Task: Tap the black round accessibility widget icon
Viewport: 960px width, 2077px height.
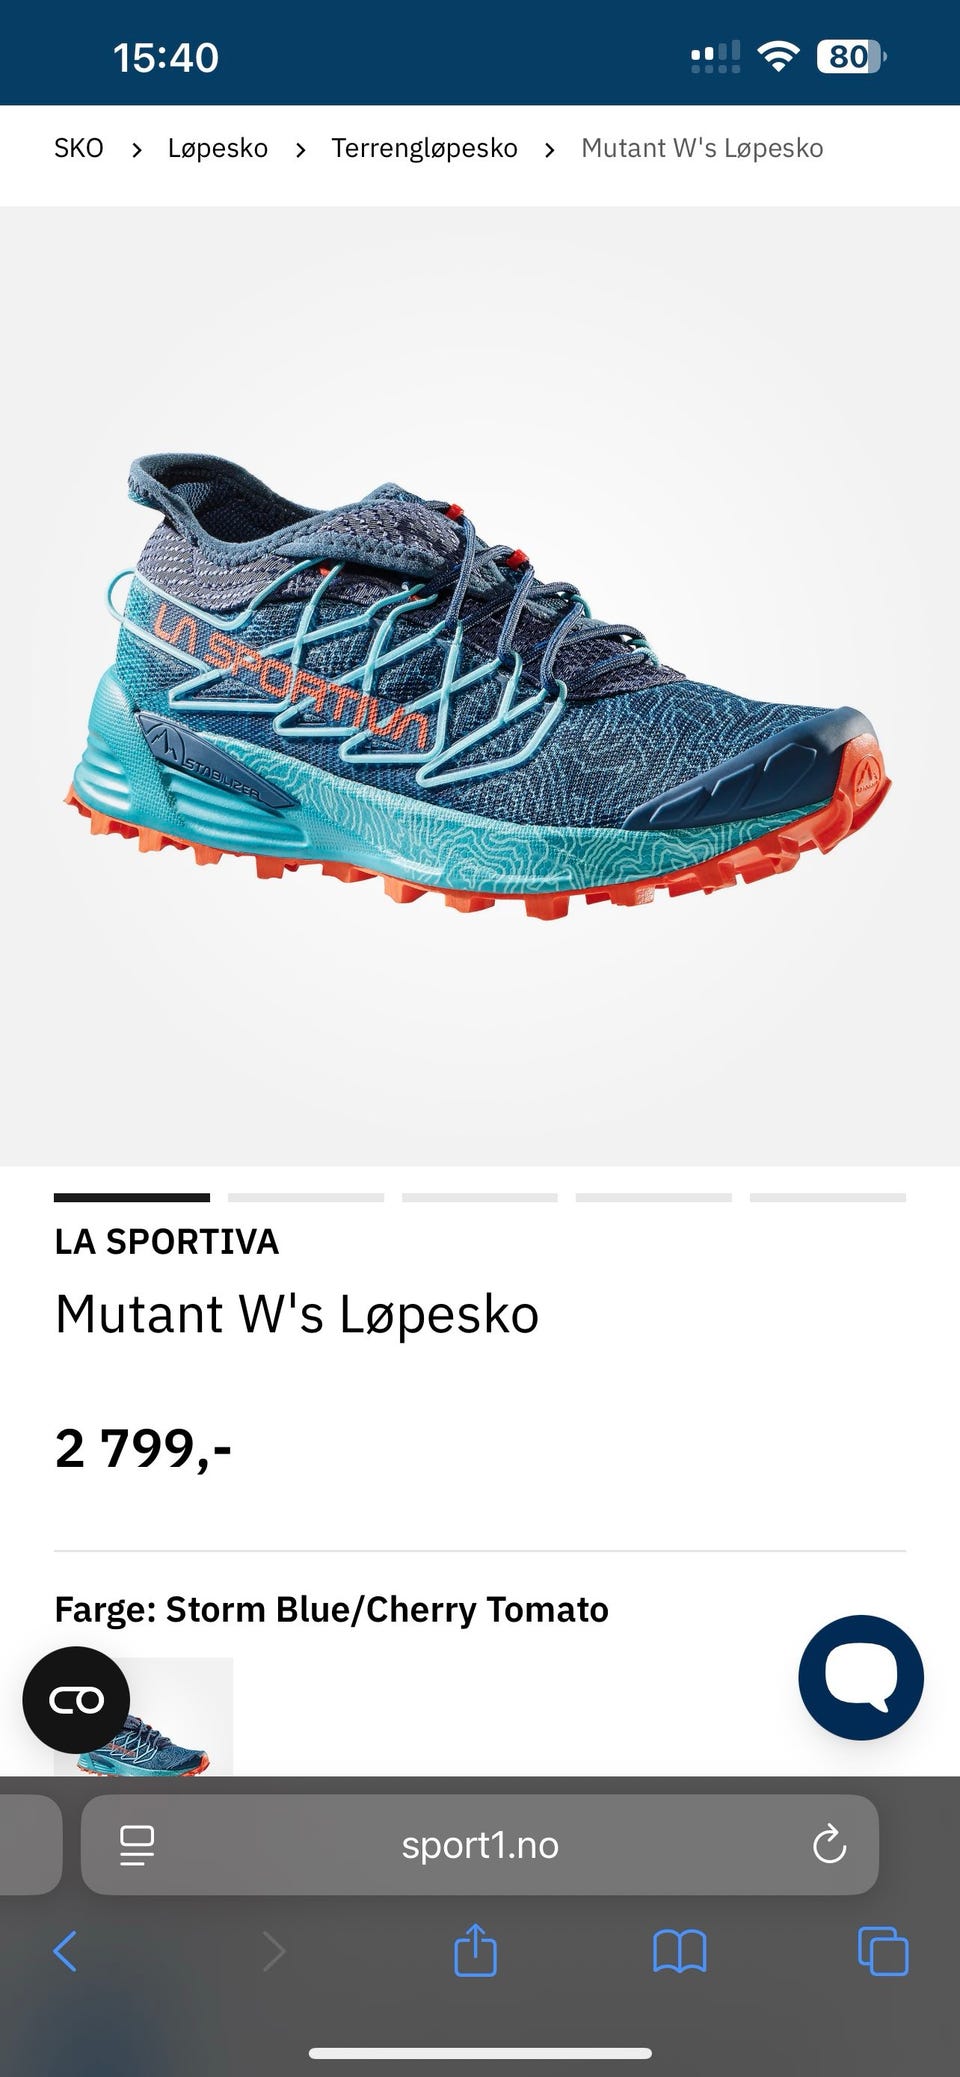Action: 76,1699
